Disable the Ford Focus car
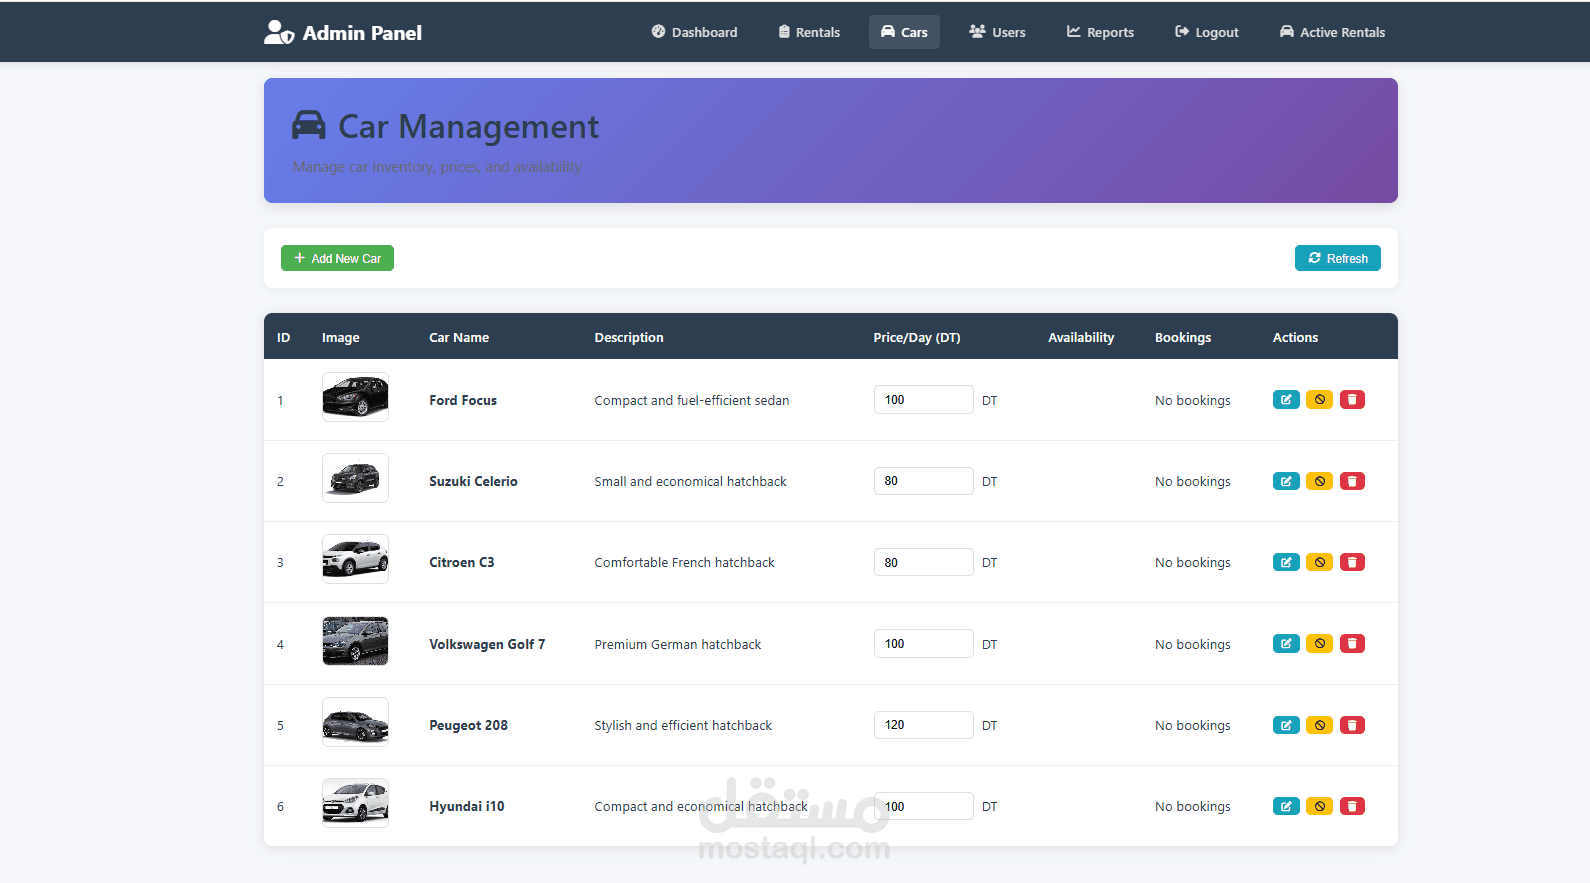The width and height of the screenshot is (1590, 883). (x=1319, y=400)
